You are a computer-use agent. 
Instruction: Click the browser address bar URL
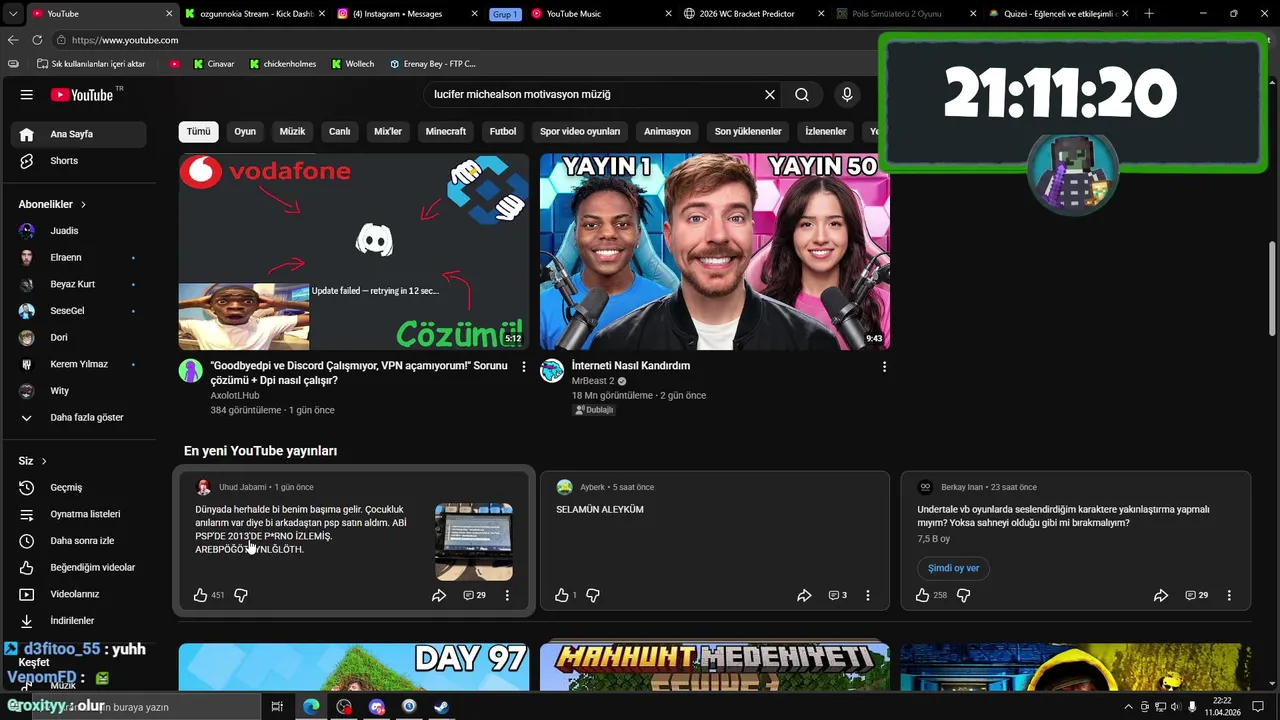[125, 40]
